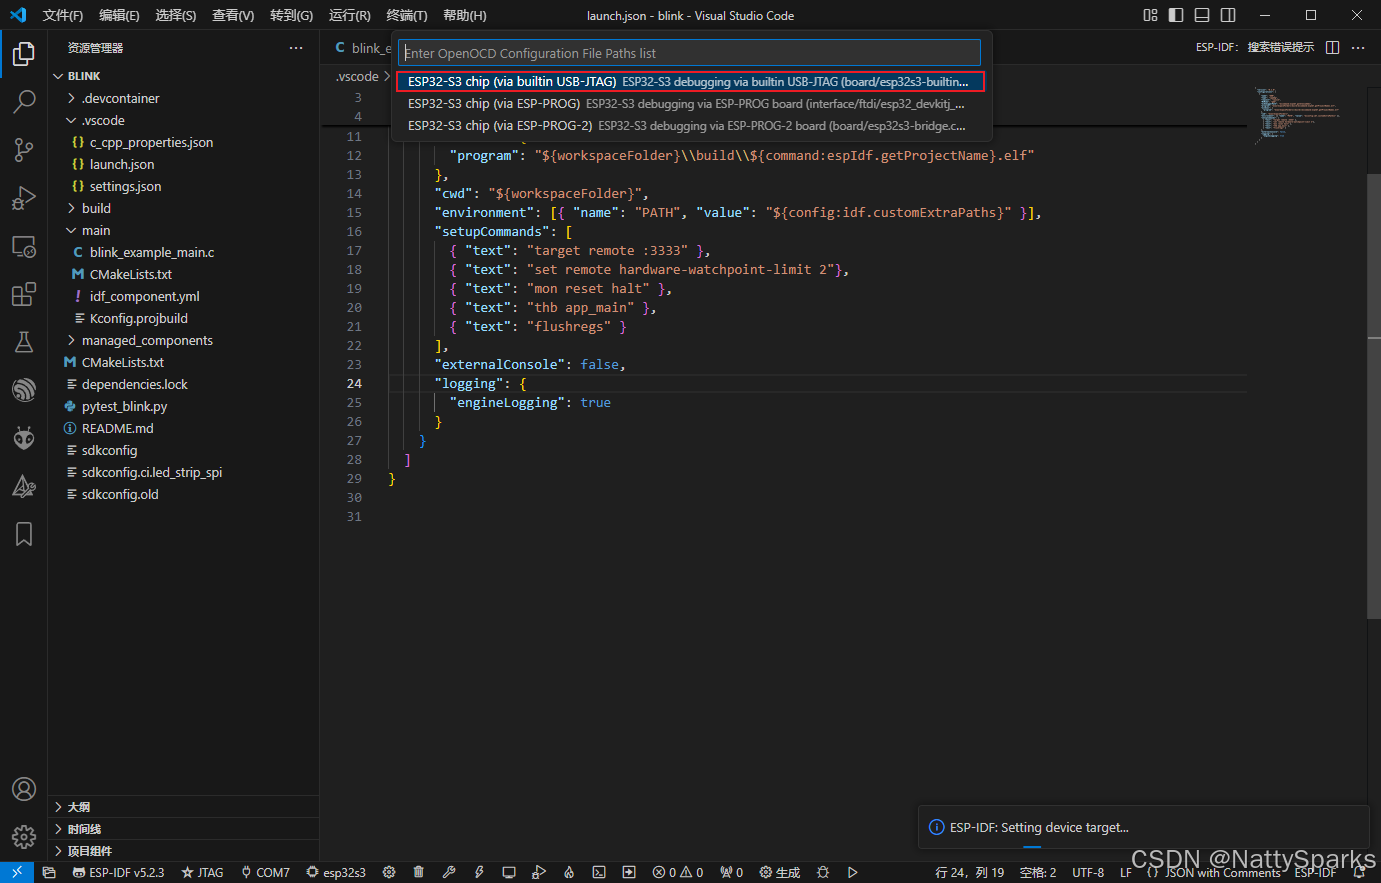Screen dimensions: 1381x883
Task: Select ESP32-S3 chip via builtin USB-JTAG option
Action: tap(690, 82)
